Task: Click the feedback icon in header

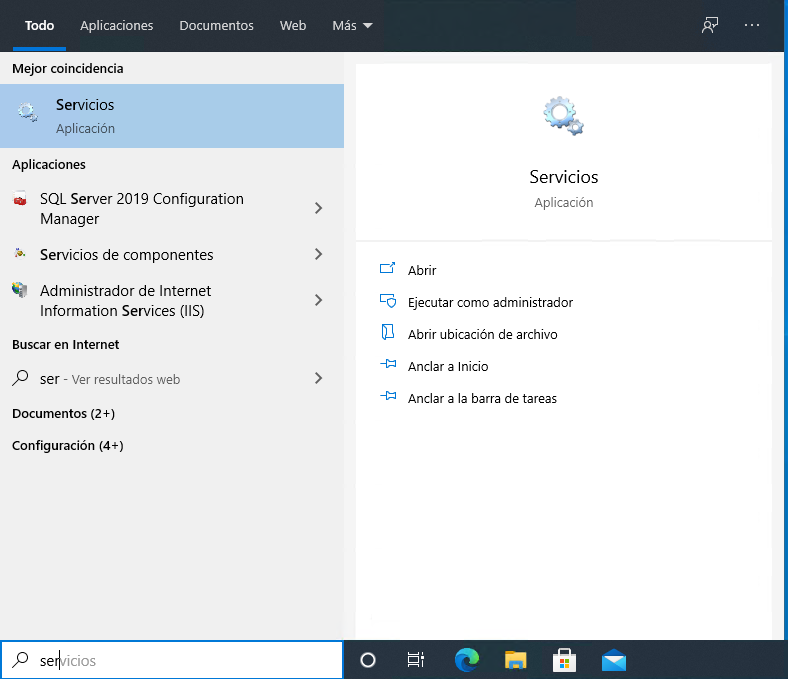Action: pyautogui.click(x=710, y=25)
